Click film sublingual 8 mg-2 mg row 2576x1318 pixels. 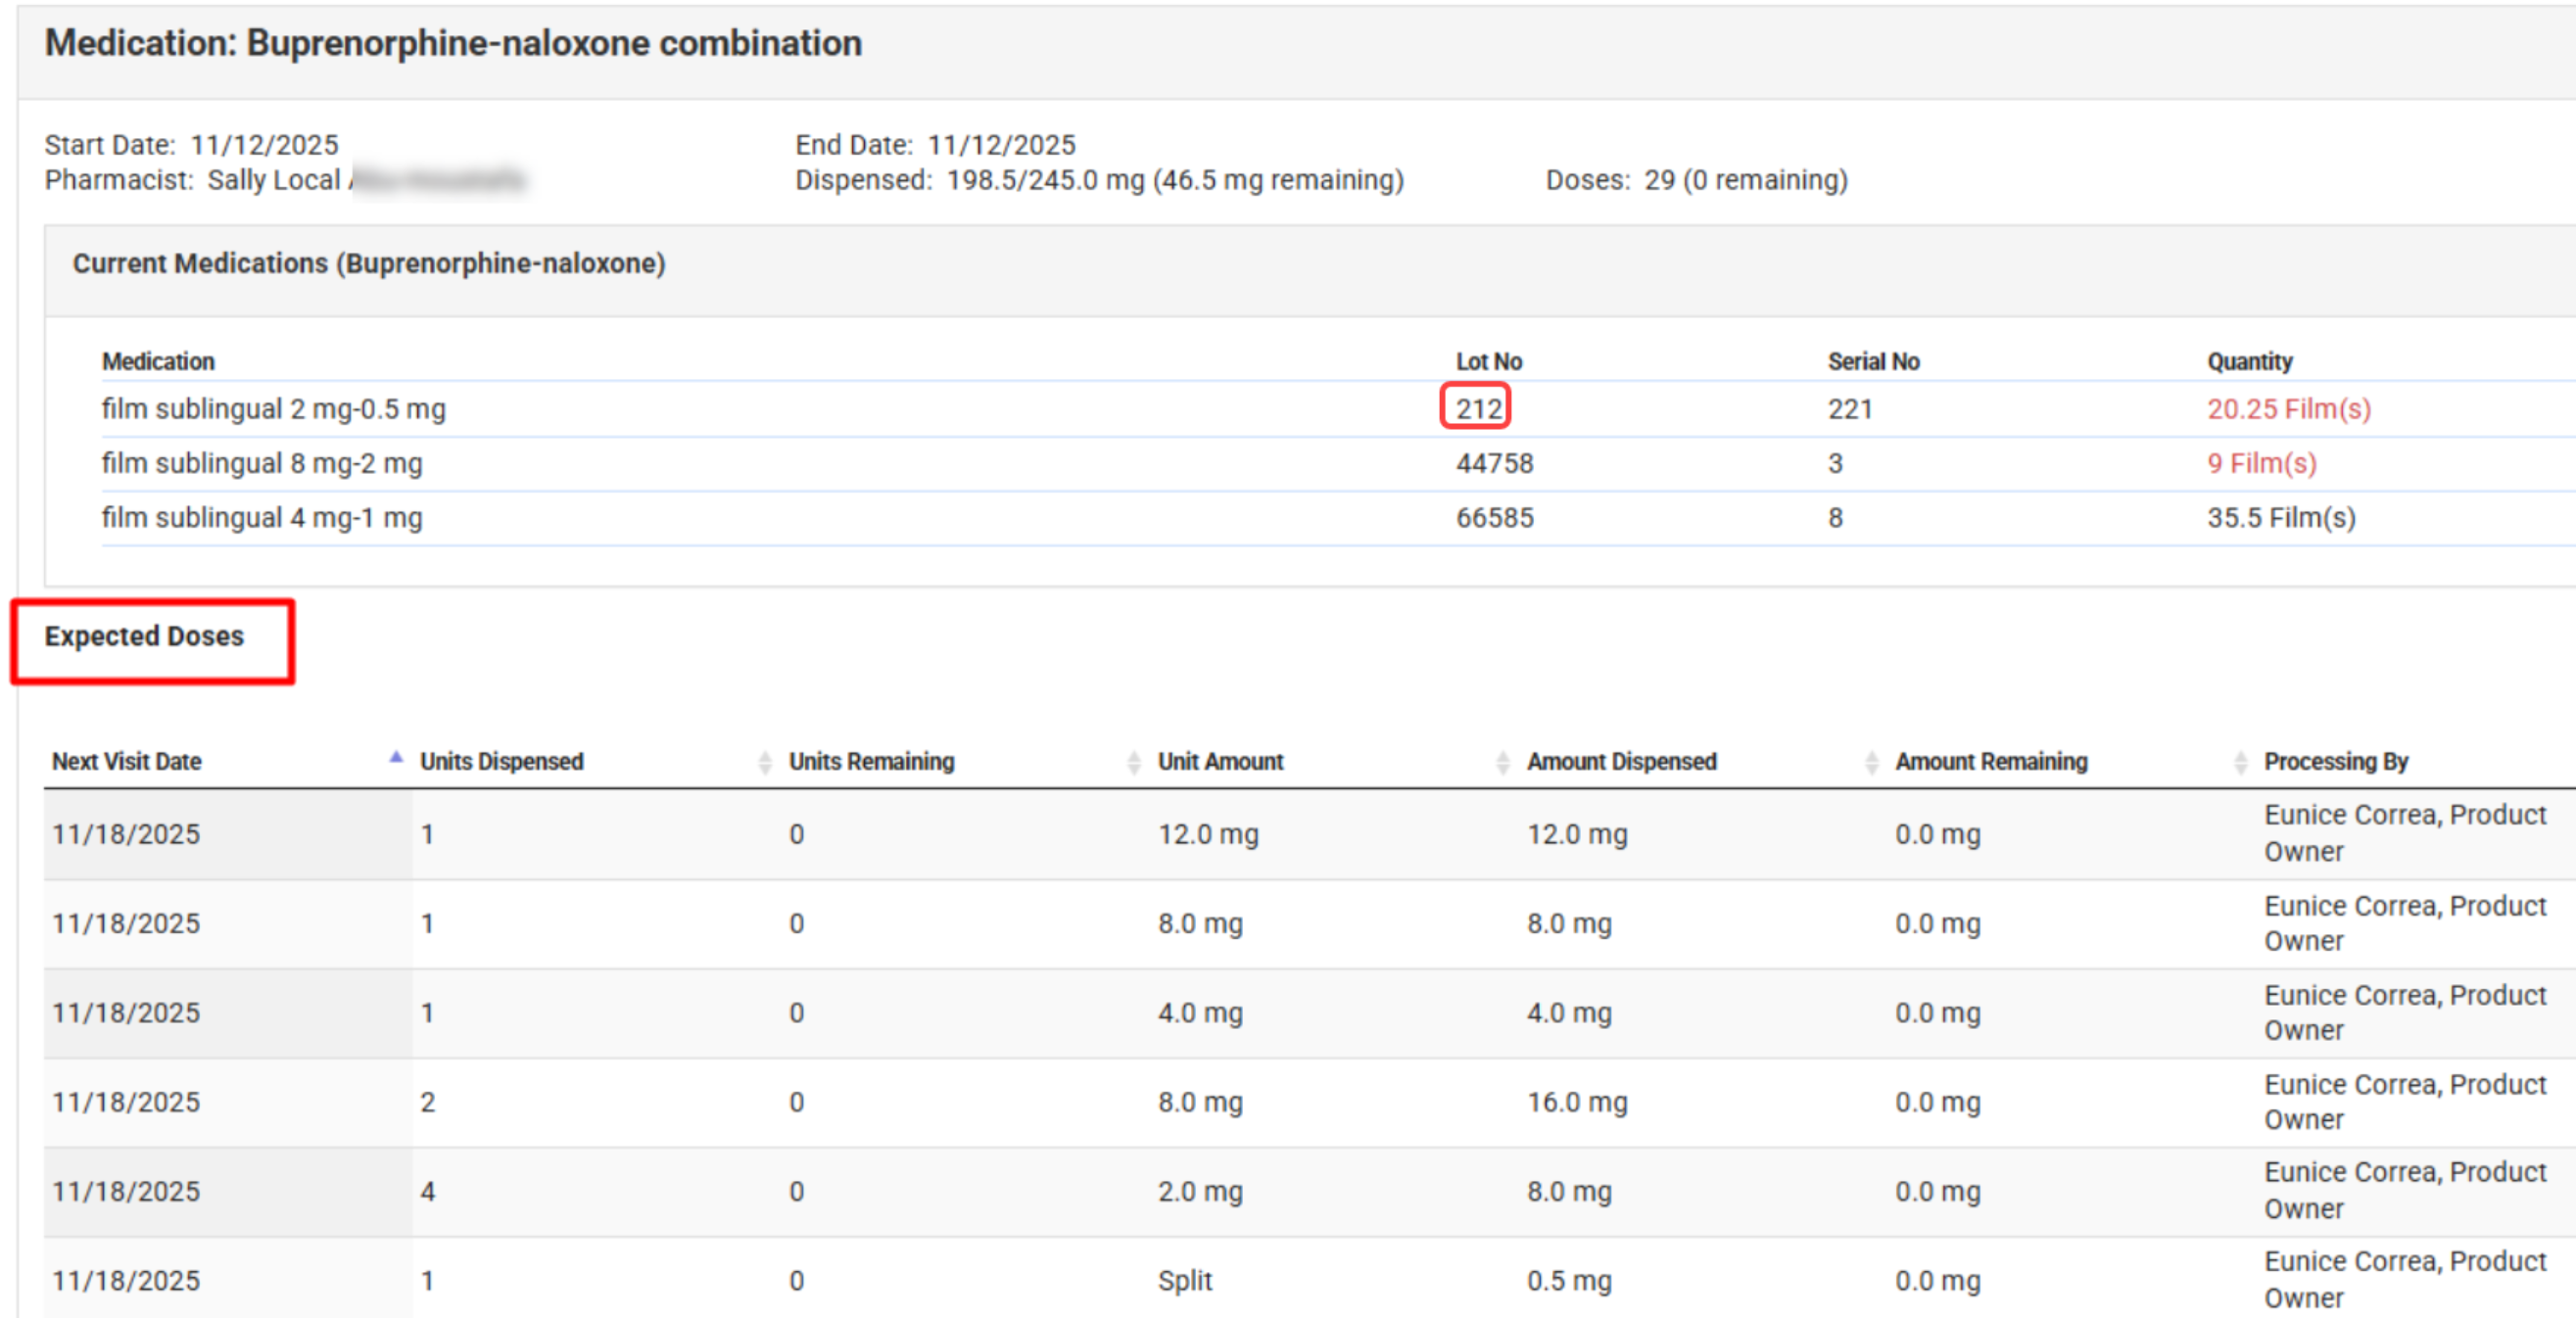point(262,463)
